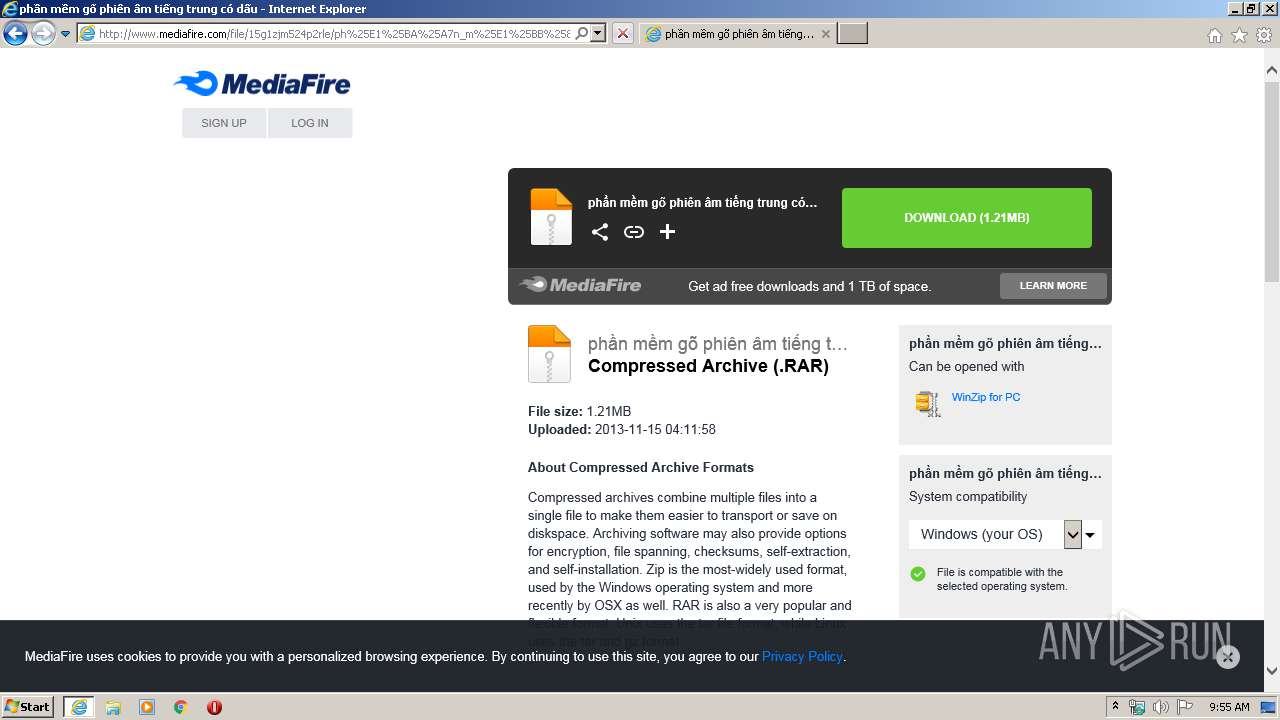
Task: Close the current browser tab
Action: tap(826, 34)
